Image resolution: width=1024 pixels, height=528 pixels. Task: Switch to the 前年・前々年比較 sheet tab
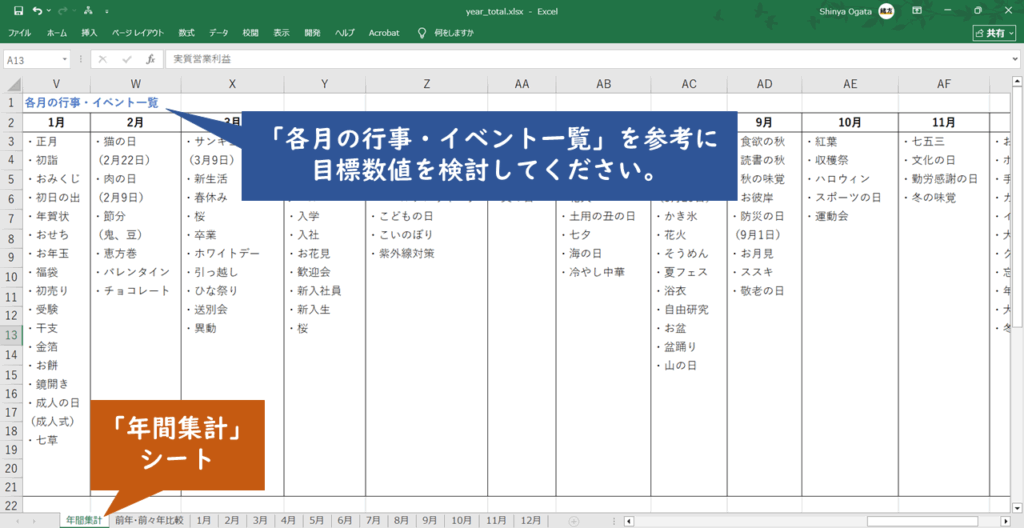coord(149,520)
